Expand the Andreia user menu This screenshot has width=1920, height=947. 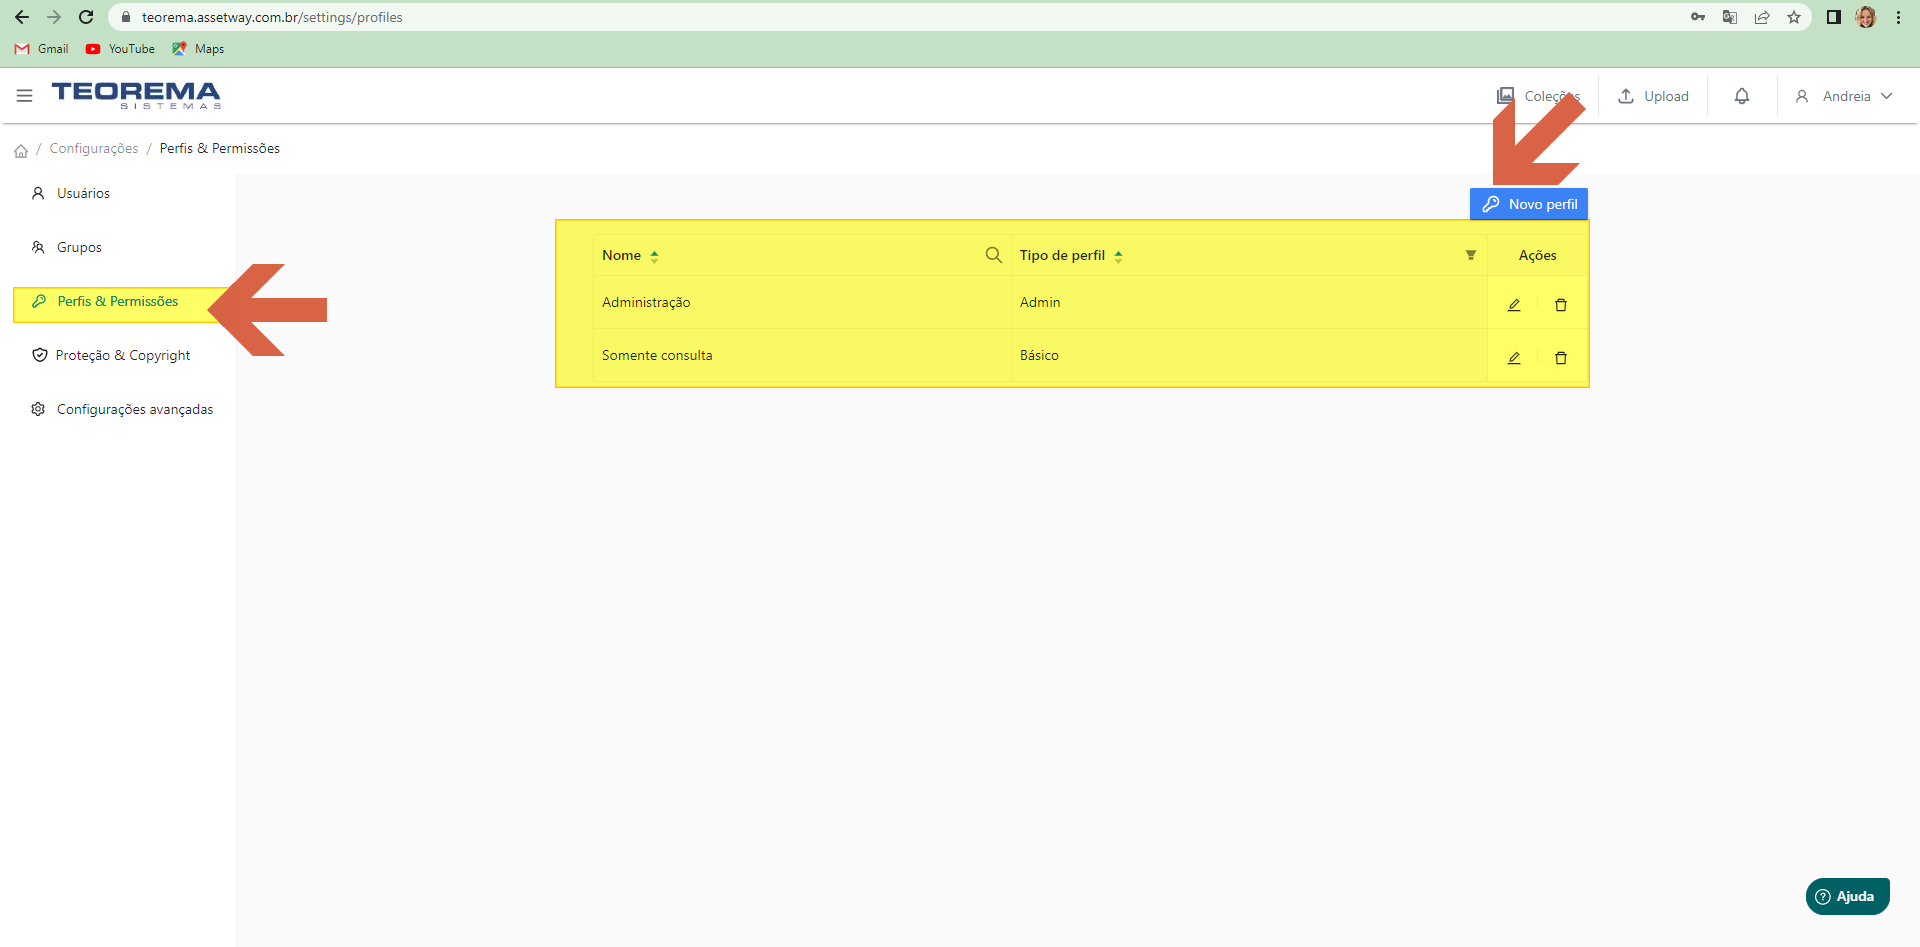tap(1844, 96)
